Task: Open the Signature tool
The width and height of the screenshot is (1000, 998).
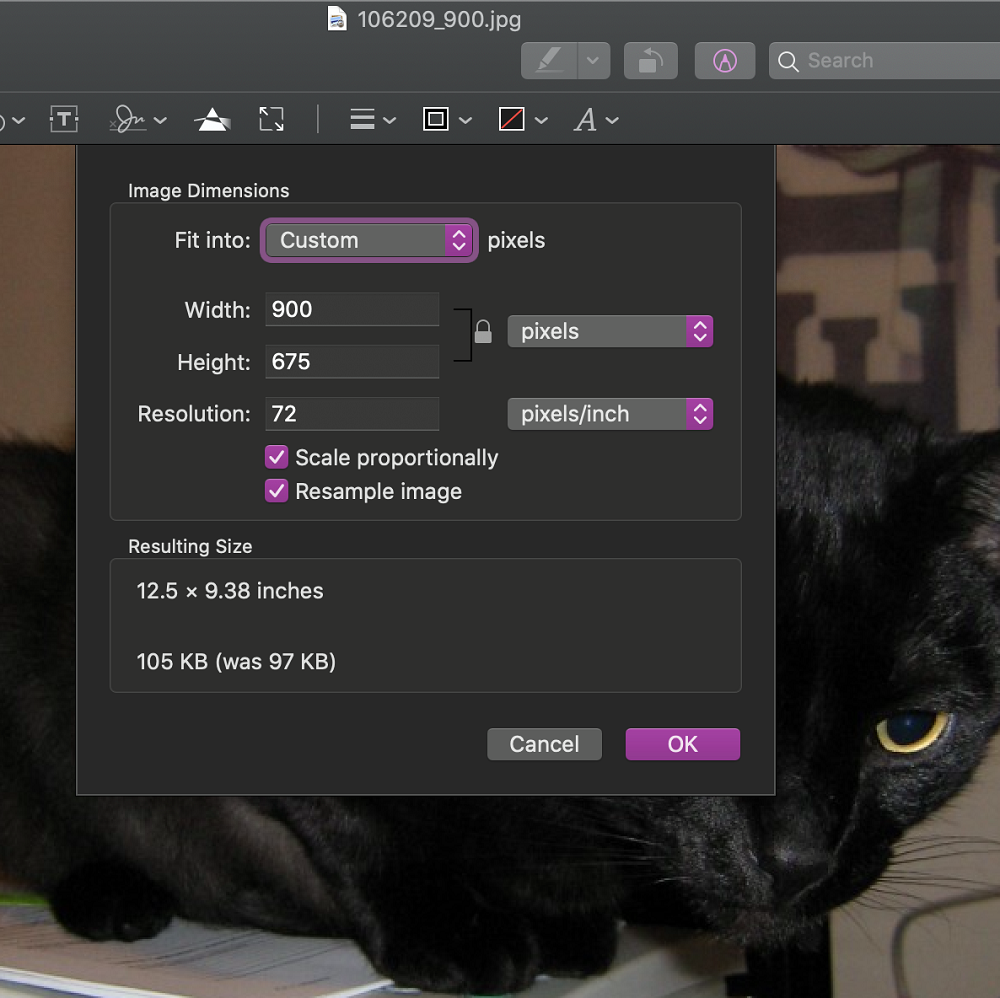Action: coord(129,120)
